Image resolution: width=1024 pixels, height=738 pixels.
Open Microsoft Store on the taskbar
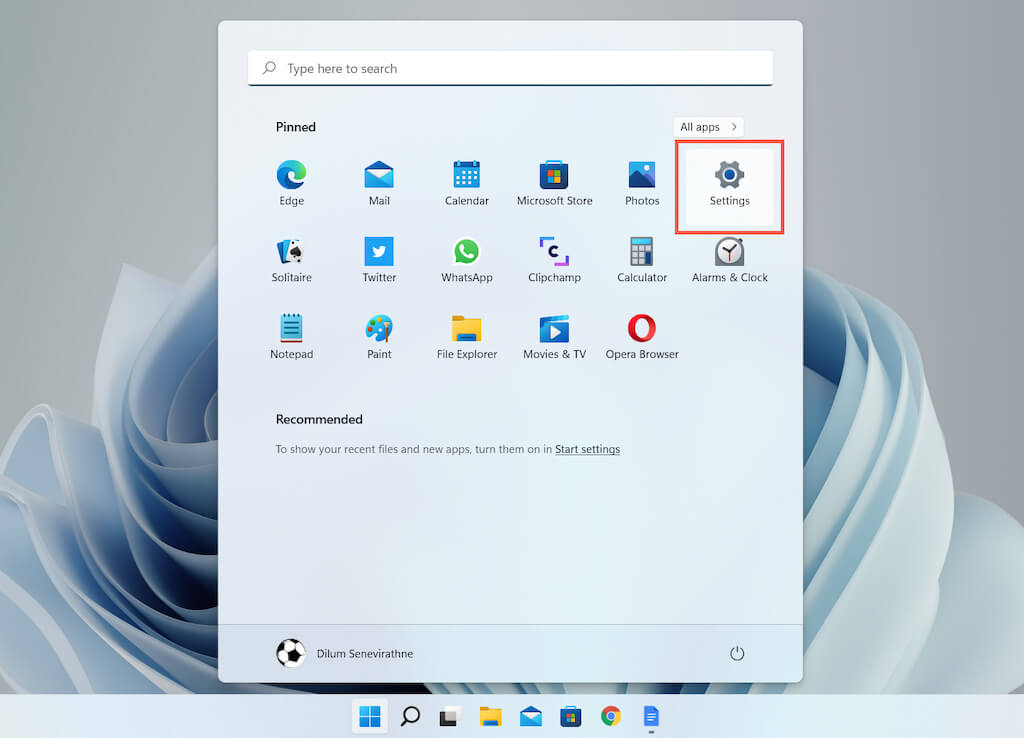571,716
